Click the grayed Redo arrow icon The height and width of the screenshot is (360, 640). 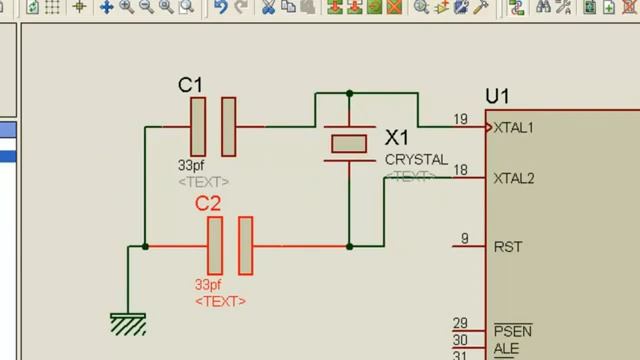[241, 7]
